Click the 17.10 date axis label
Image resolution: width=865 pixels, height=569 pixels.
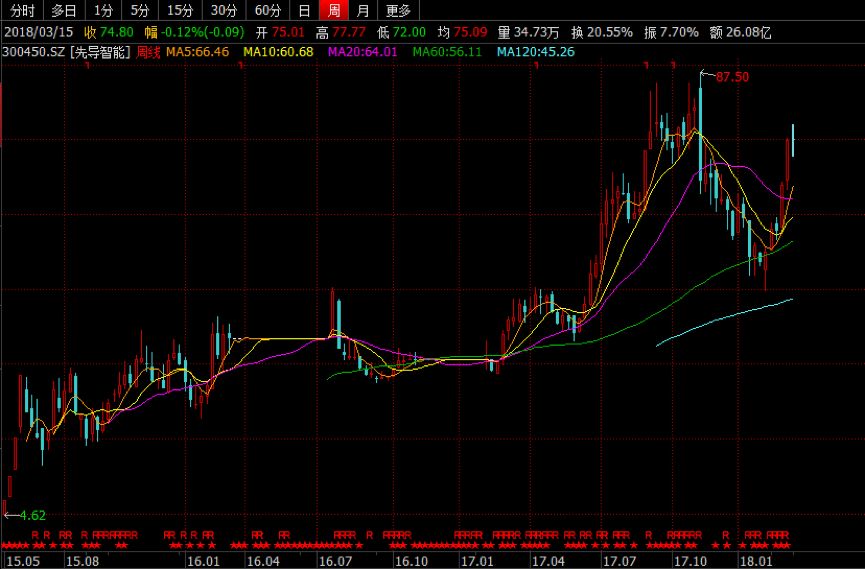click(x=690, y=561)
